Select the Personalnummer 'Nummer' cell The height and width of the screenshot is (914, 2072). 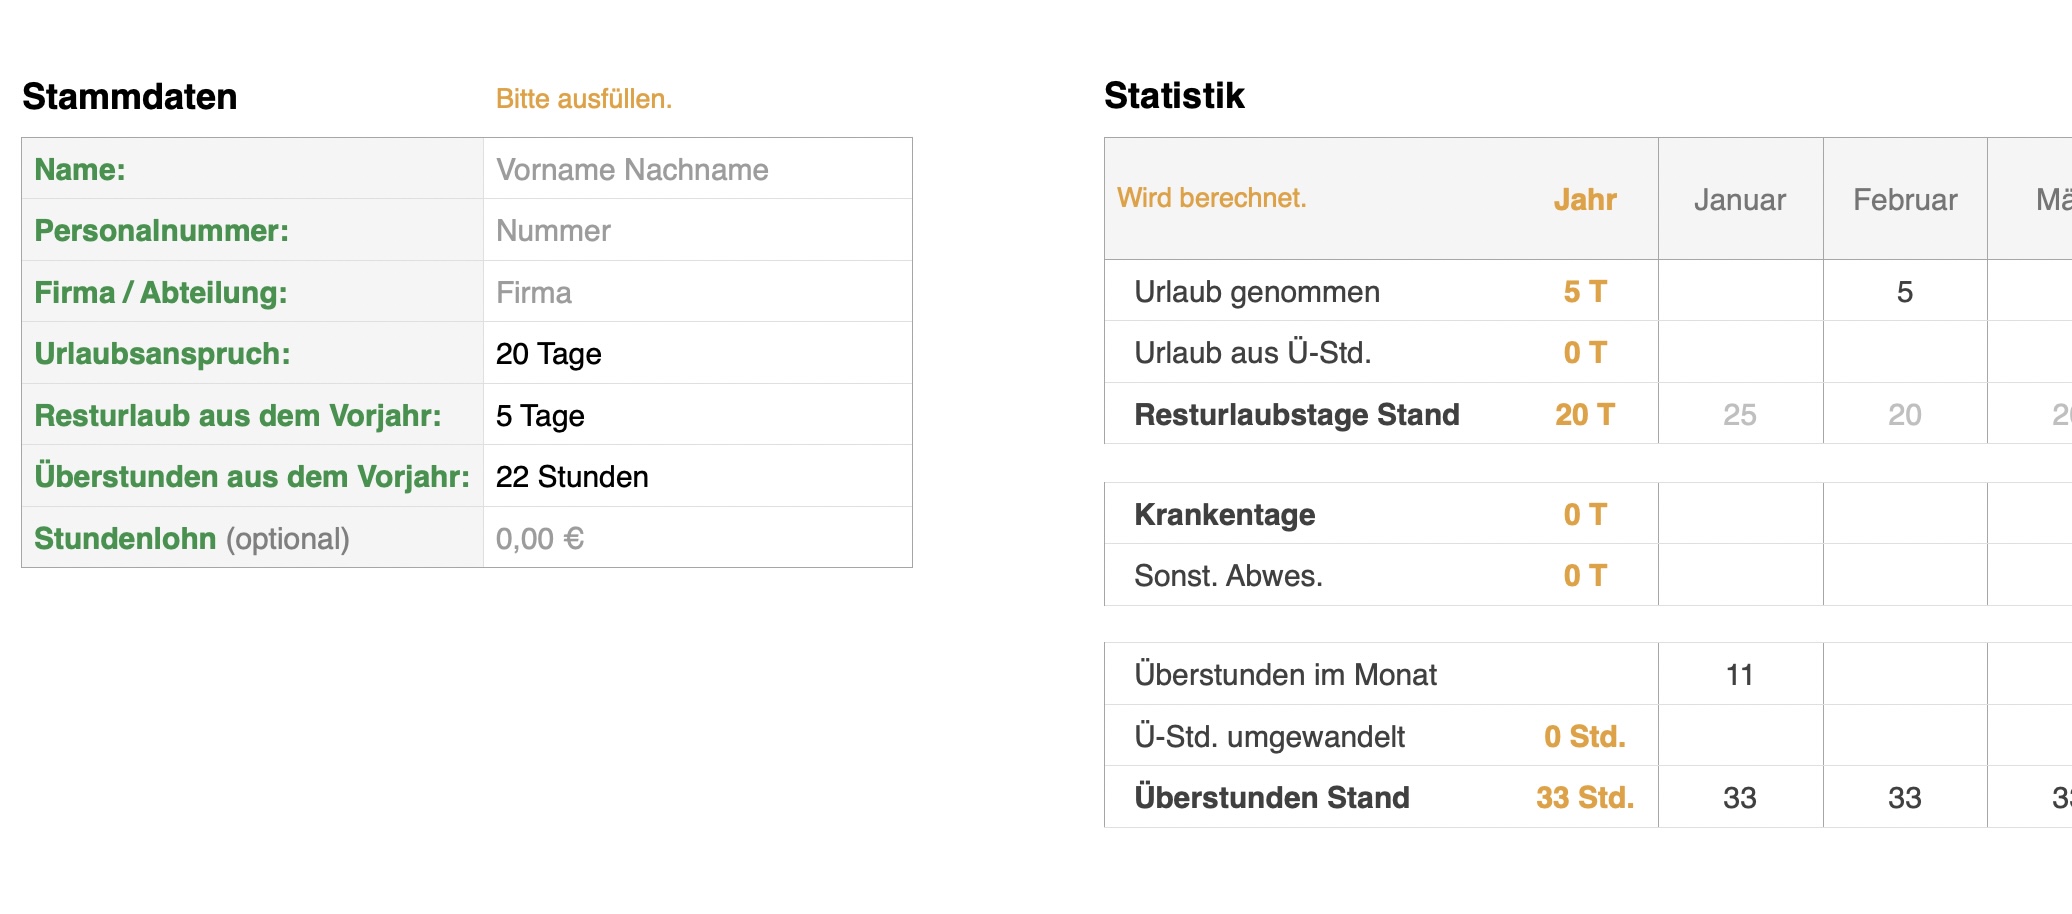[696, 231]
